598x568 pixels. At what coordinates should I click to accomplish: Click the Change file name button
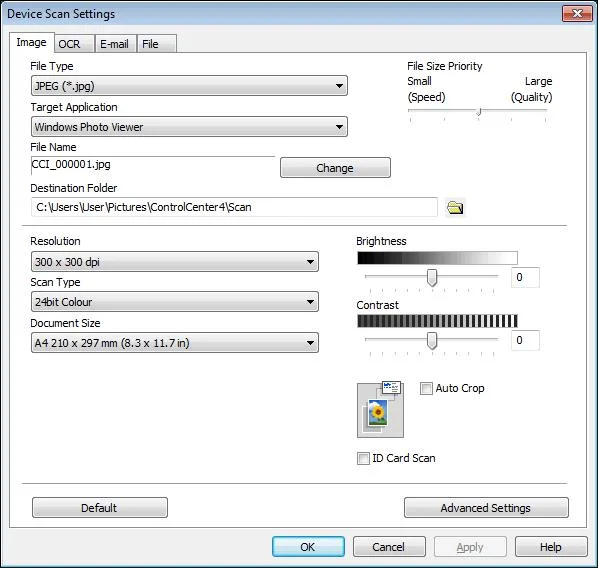pos(335,168)
